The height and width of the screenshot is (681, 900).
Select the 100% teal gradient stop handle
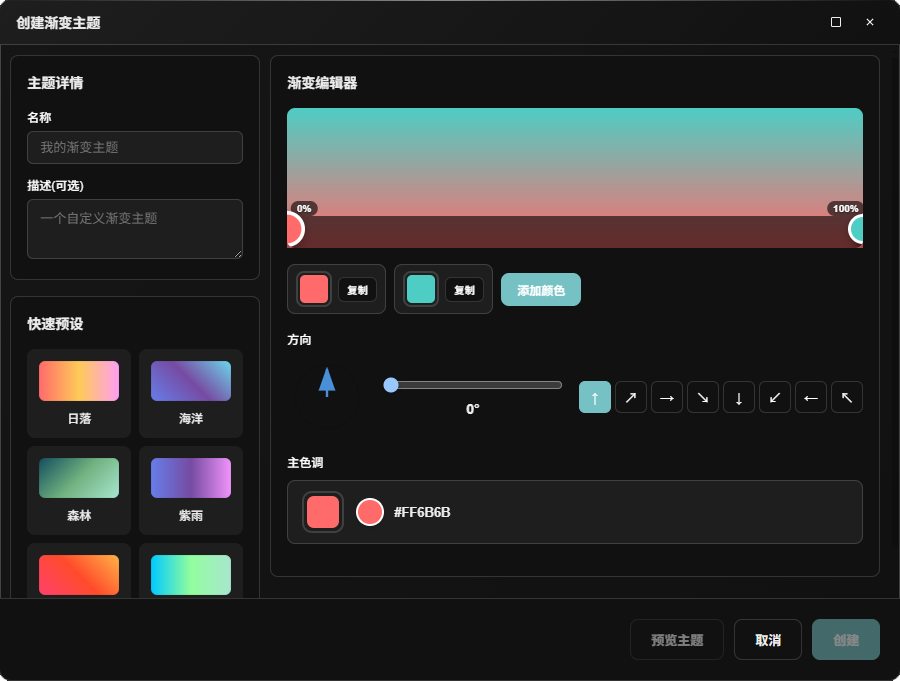(x=856, y=229)
